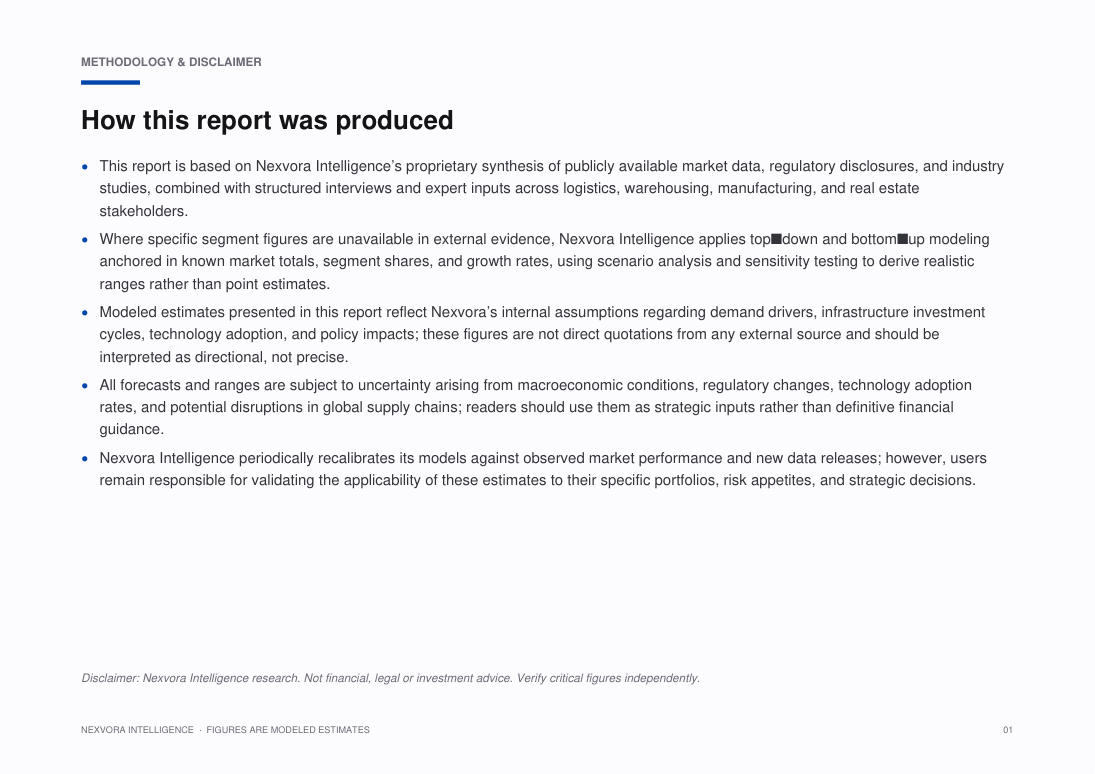1095x774 pixels.
Task: Click the word stakeholders in the first bullet
Action: point(143,211)
